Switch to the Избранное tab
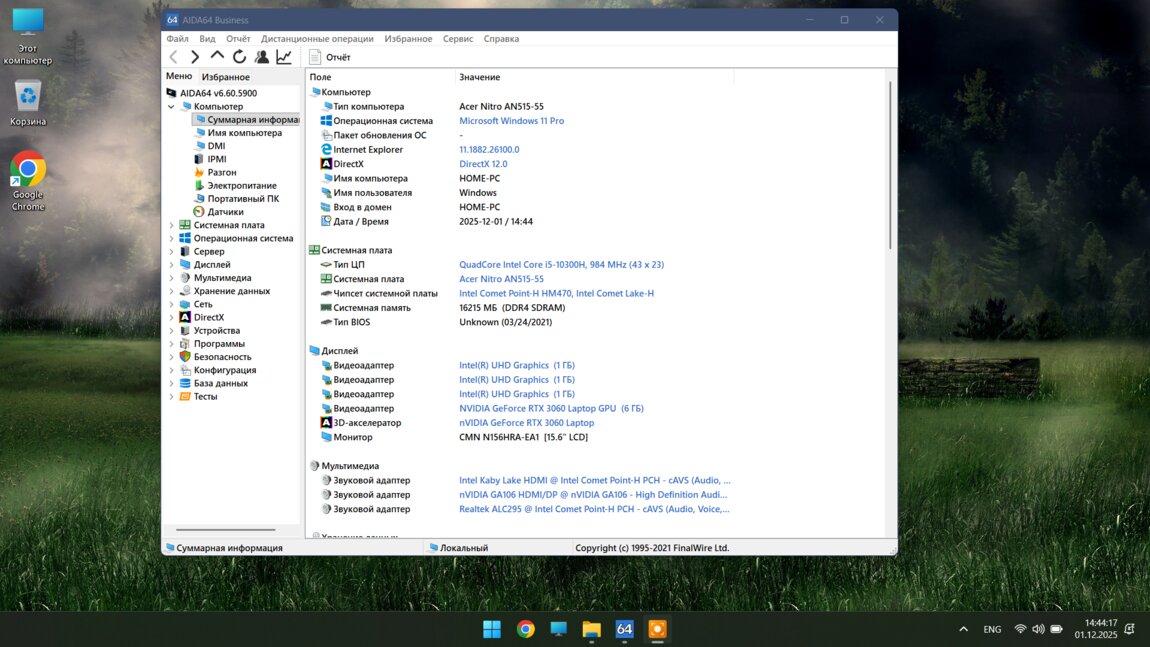 225,77
